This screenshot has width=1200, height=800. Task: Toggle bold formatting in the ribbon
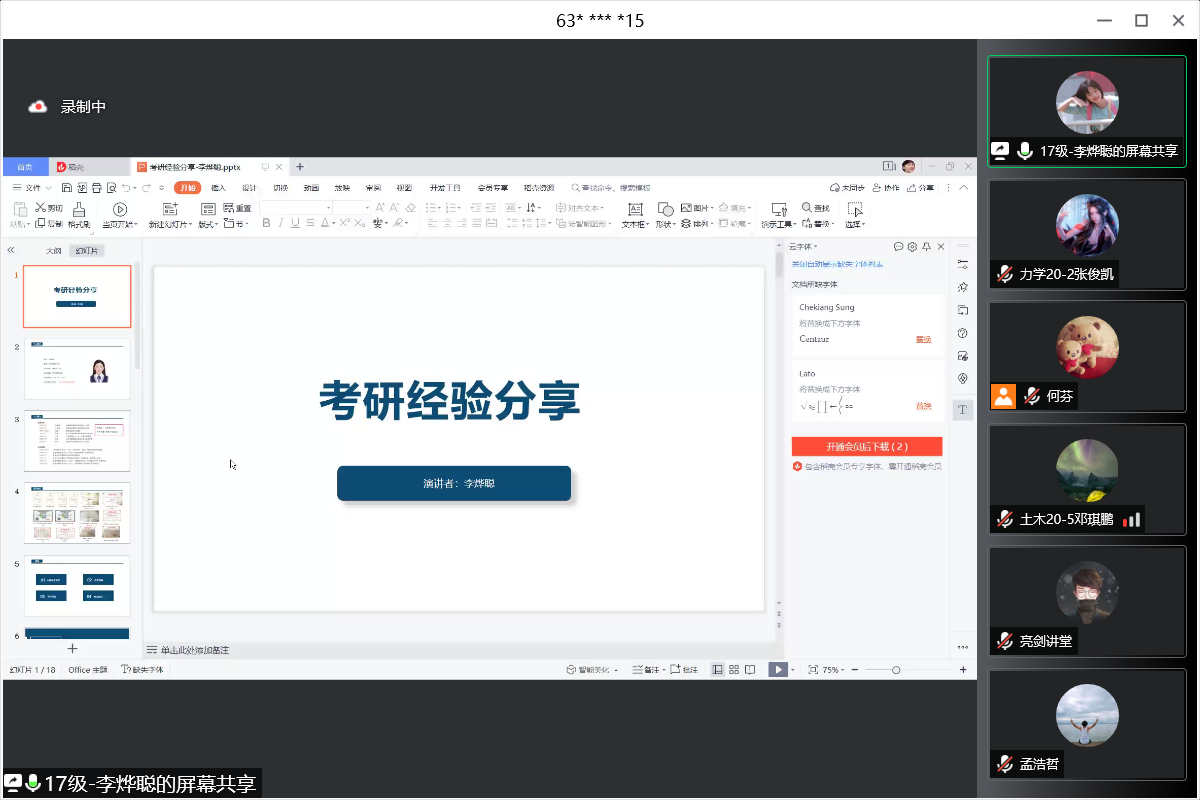[x=267, y=224]
